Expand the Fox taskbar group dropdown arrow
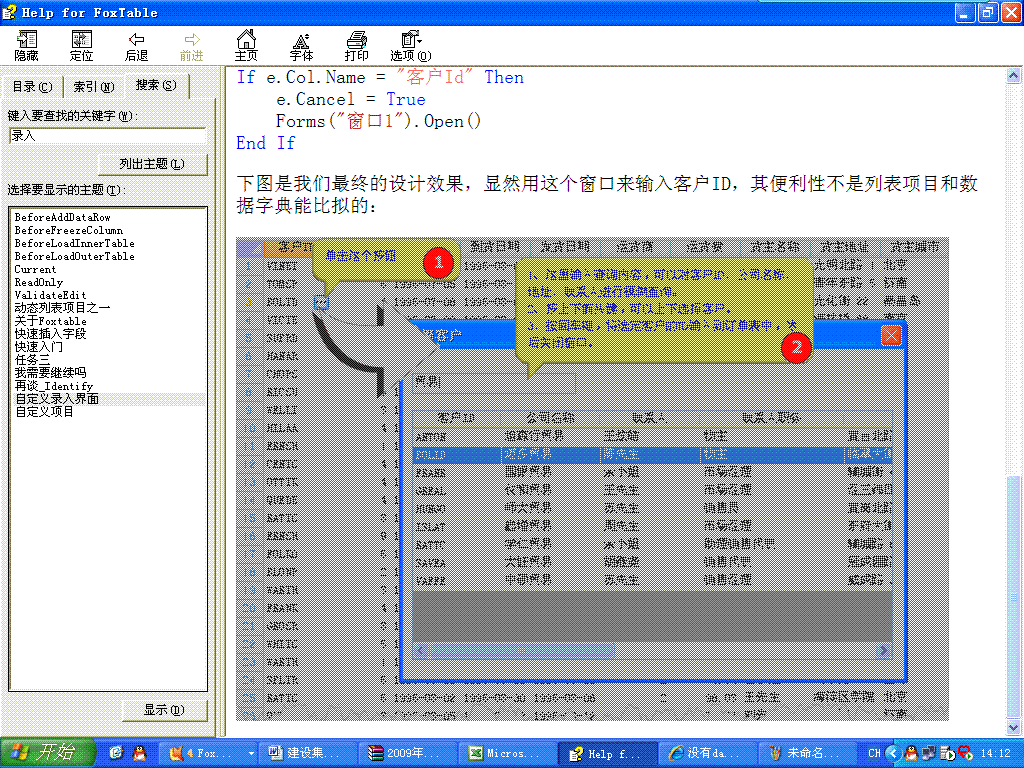The width and height of the screenshot is (1024, 768). click(x=251, y=754)
